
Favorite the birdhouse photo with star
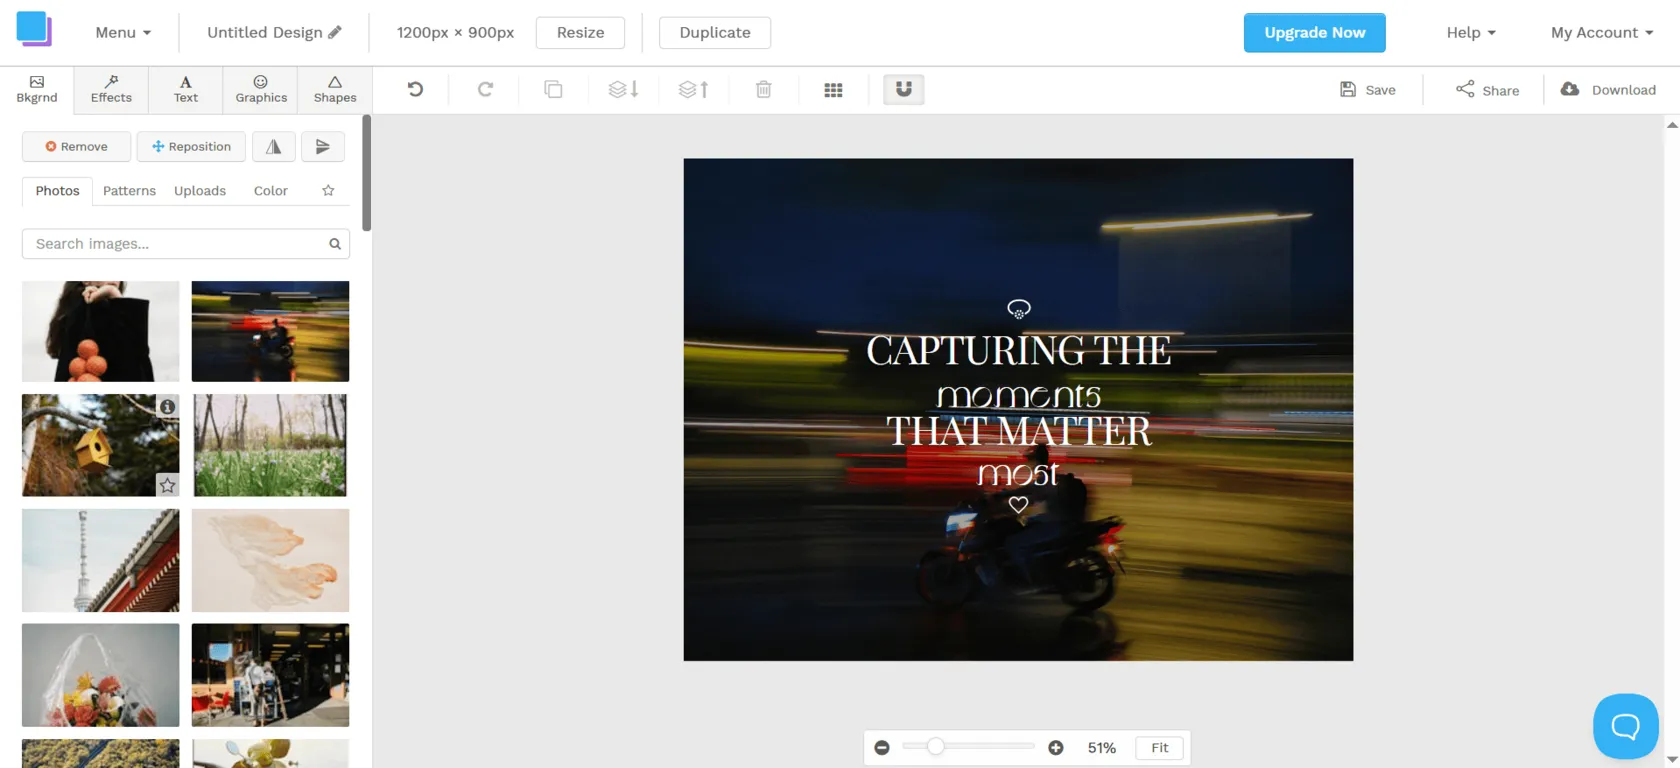[x=167, y=485]
